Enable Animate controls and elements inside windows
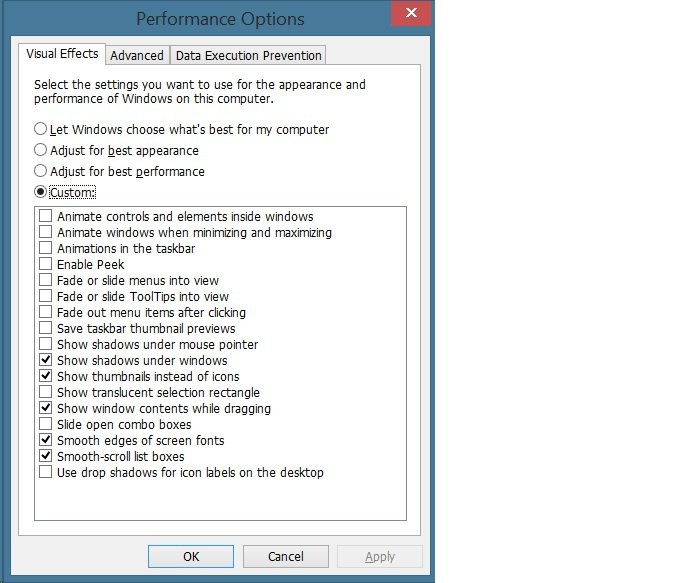This screenshot has height=583, width=692. [46, 216]
